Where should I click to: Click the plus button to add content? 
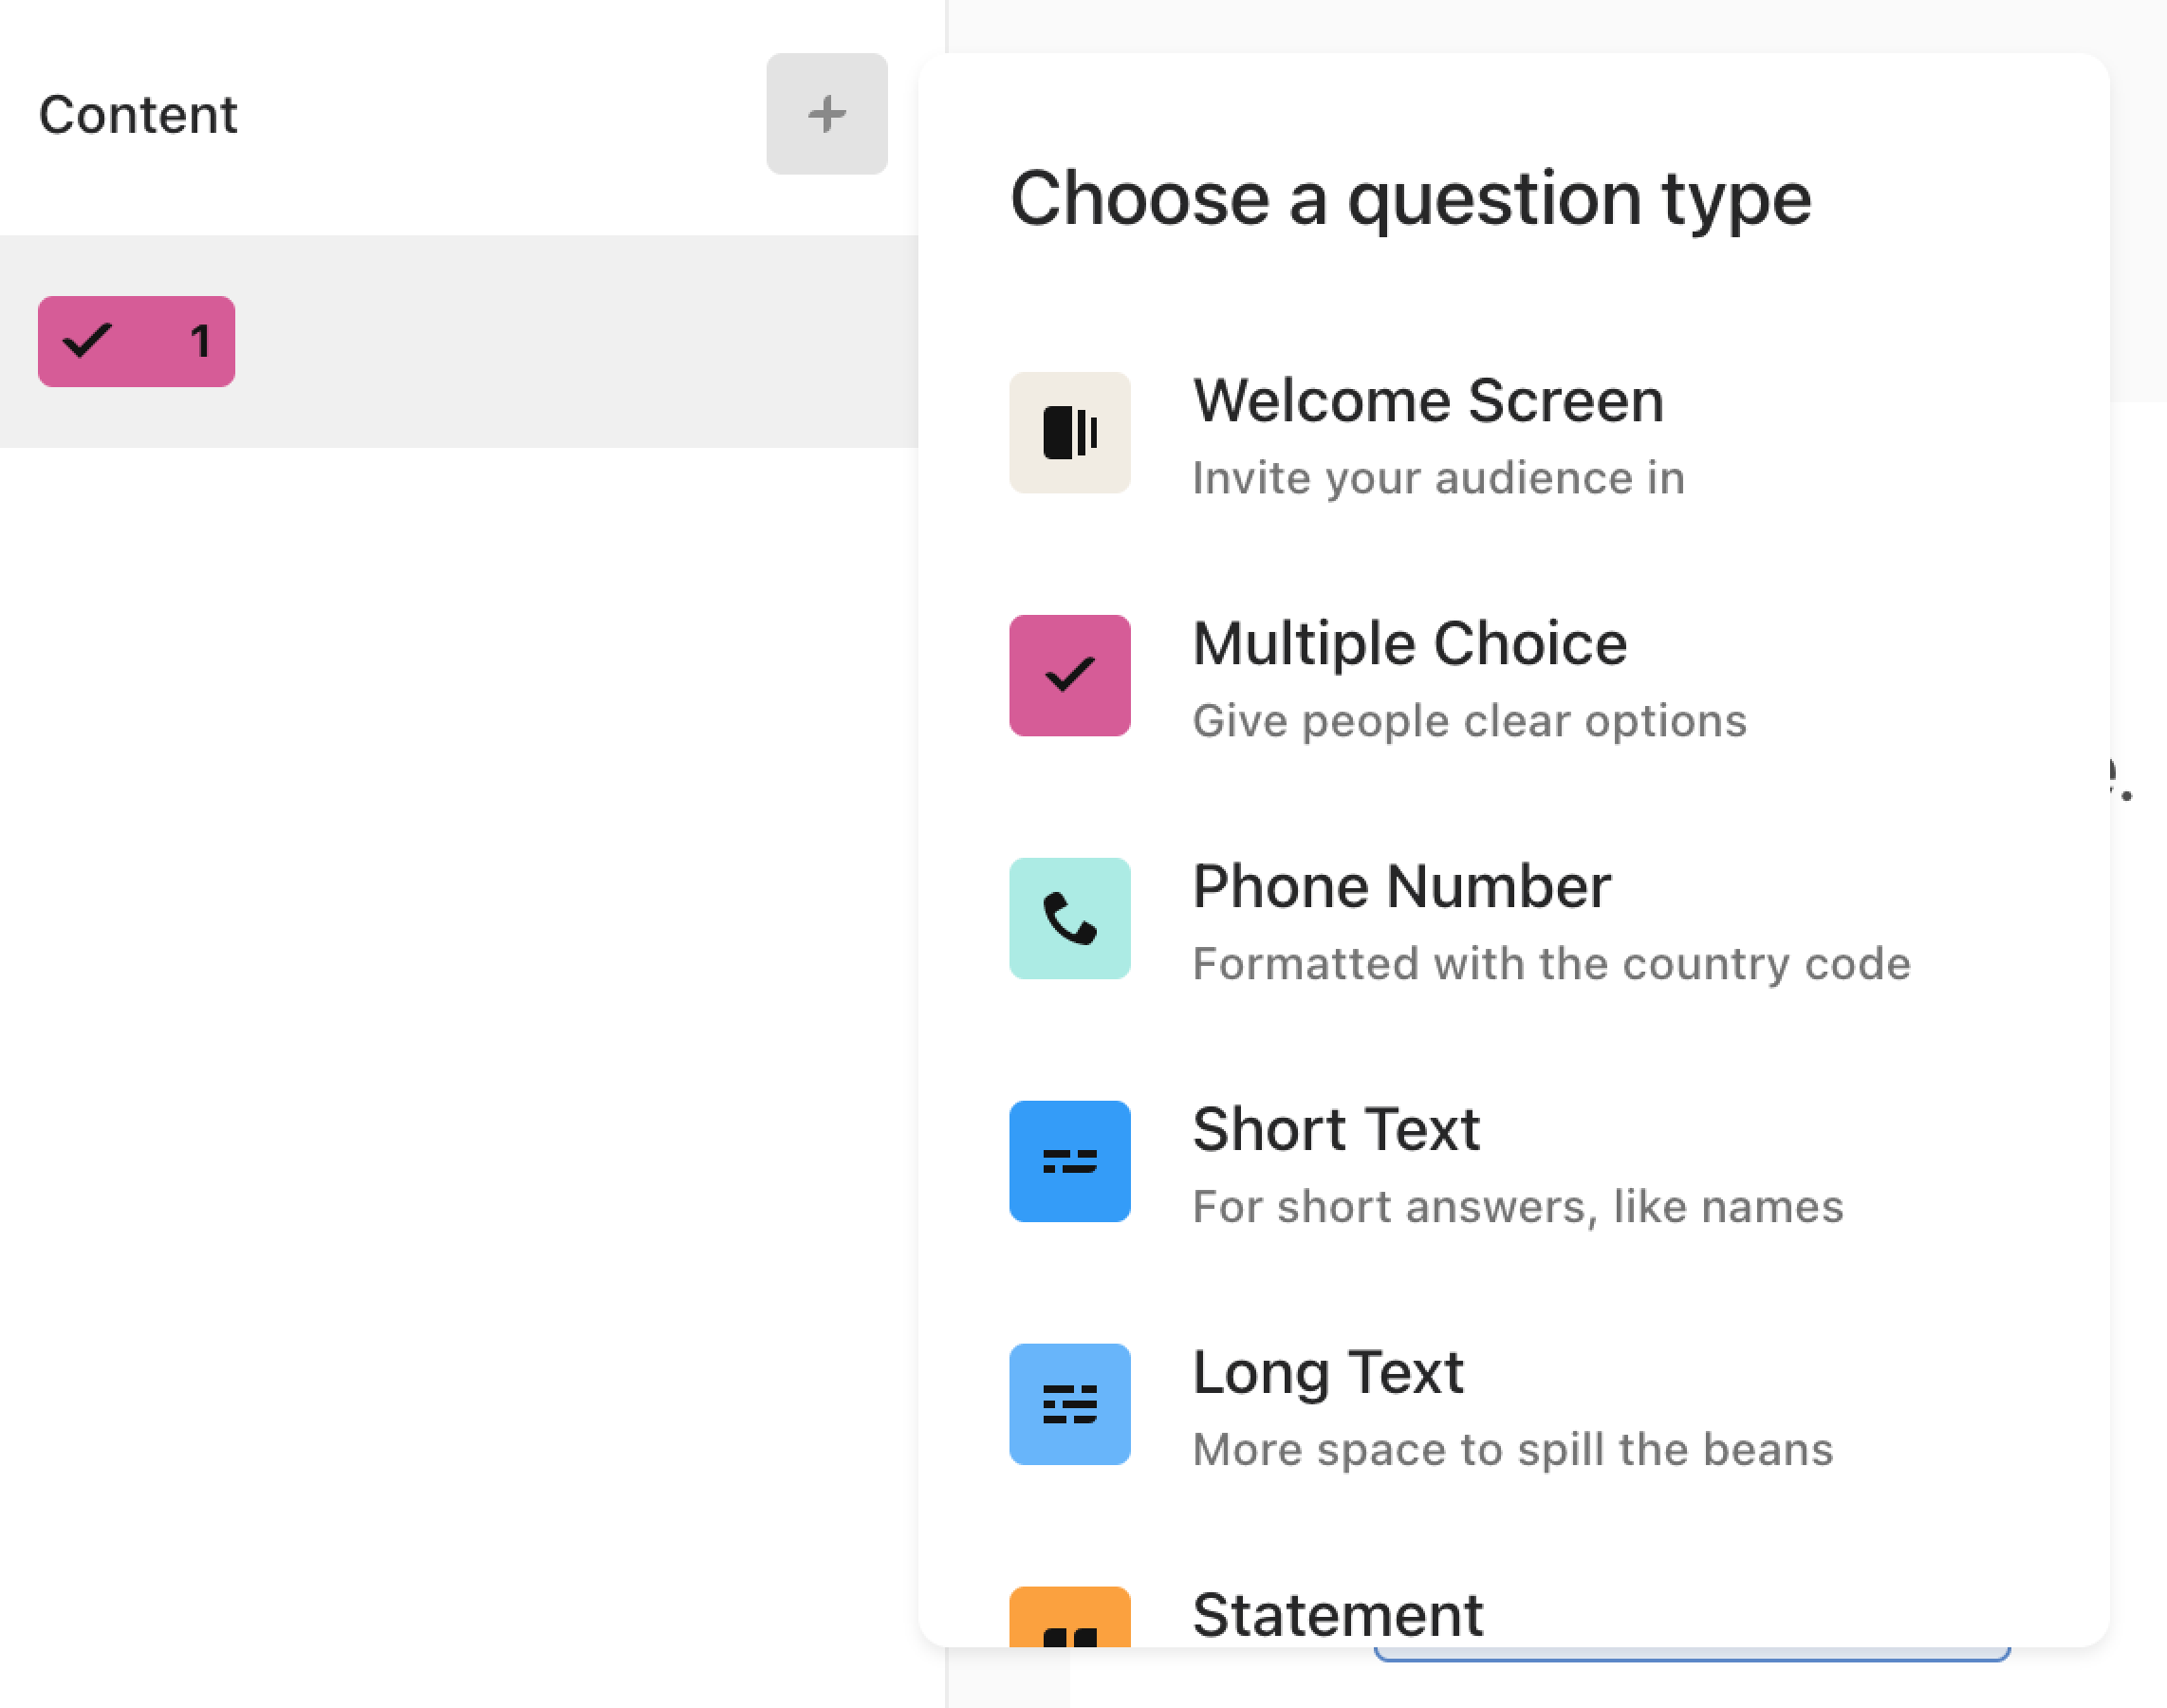click(826, 114)
